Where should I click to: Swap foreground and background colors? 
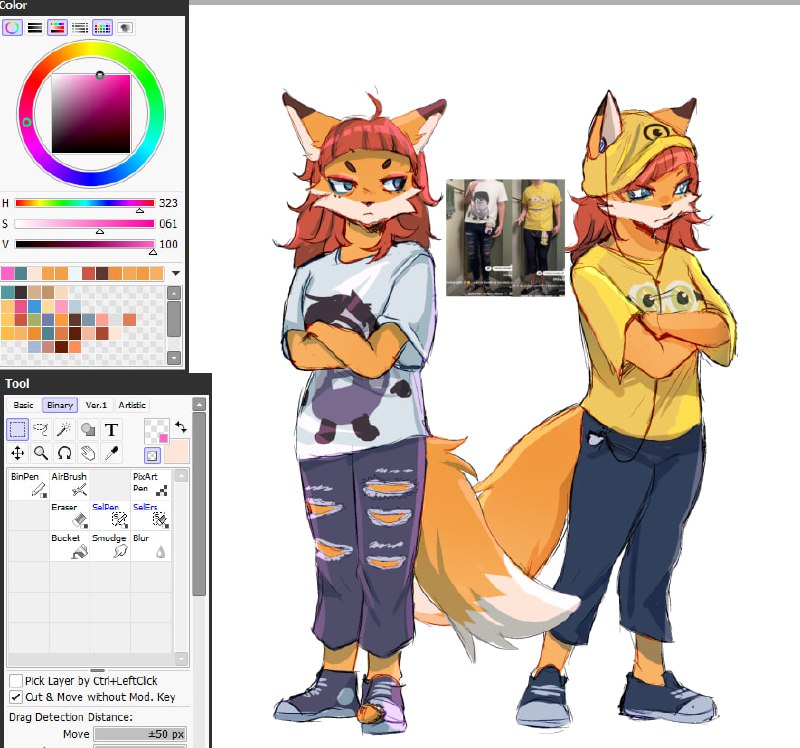181,427
